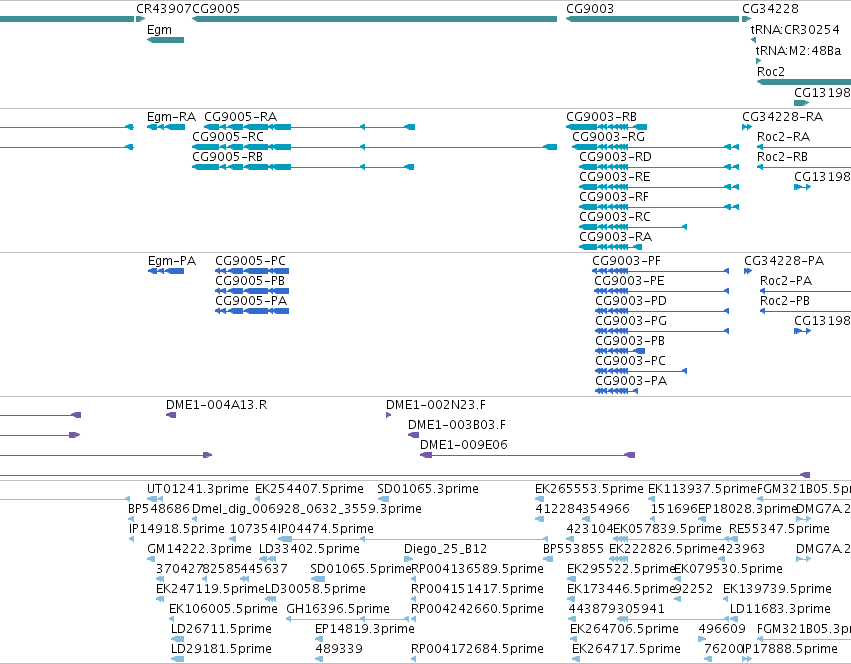Click the EK264706.5prime EST label

624,629
